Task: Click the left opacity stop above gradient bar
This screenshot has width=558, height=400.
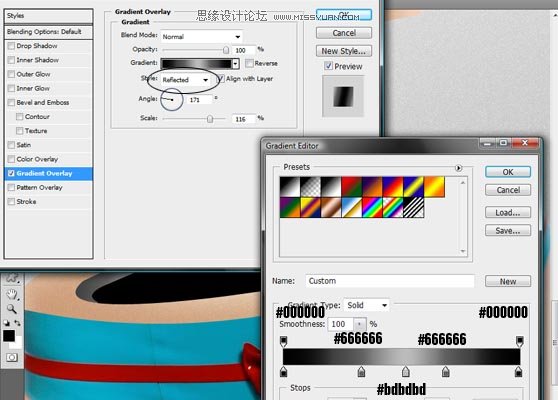Action: point(284,341)
